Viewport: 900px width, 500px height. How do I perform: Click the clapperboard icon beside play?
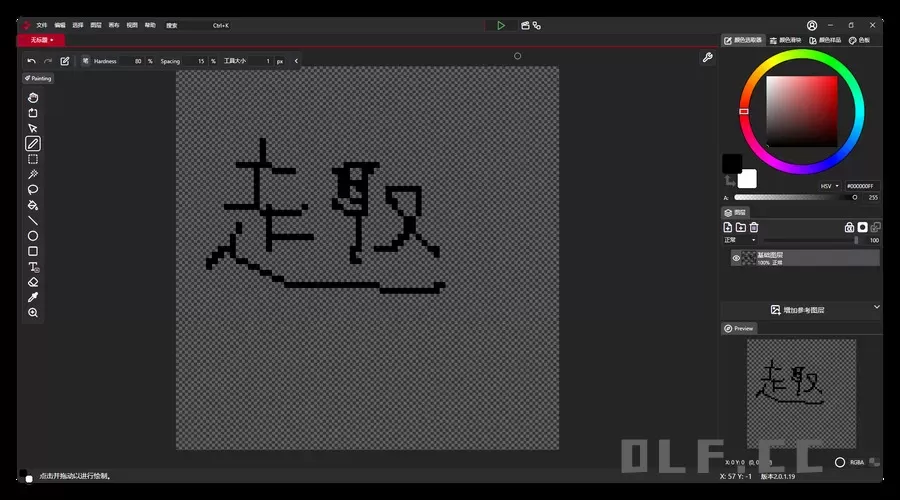(x=525, y=25)
